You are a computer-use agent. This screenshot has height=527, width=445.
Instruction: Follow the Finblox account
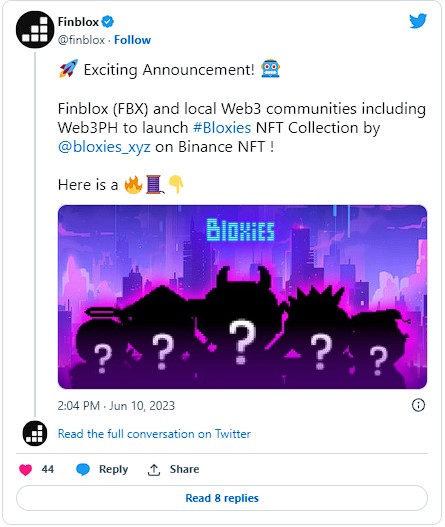[x=132, y=40]
